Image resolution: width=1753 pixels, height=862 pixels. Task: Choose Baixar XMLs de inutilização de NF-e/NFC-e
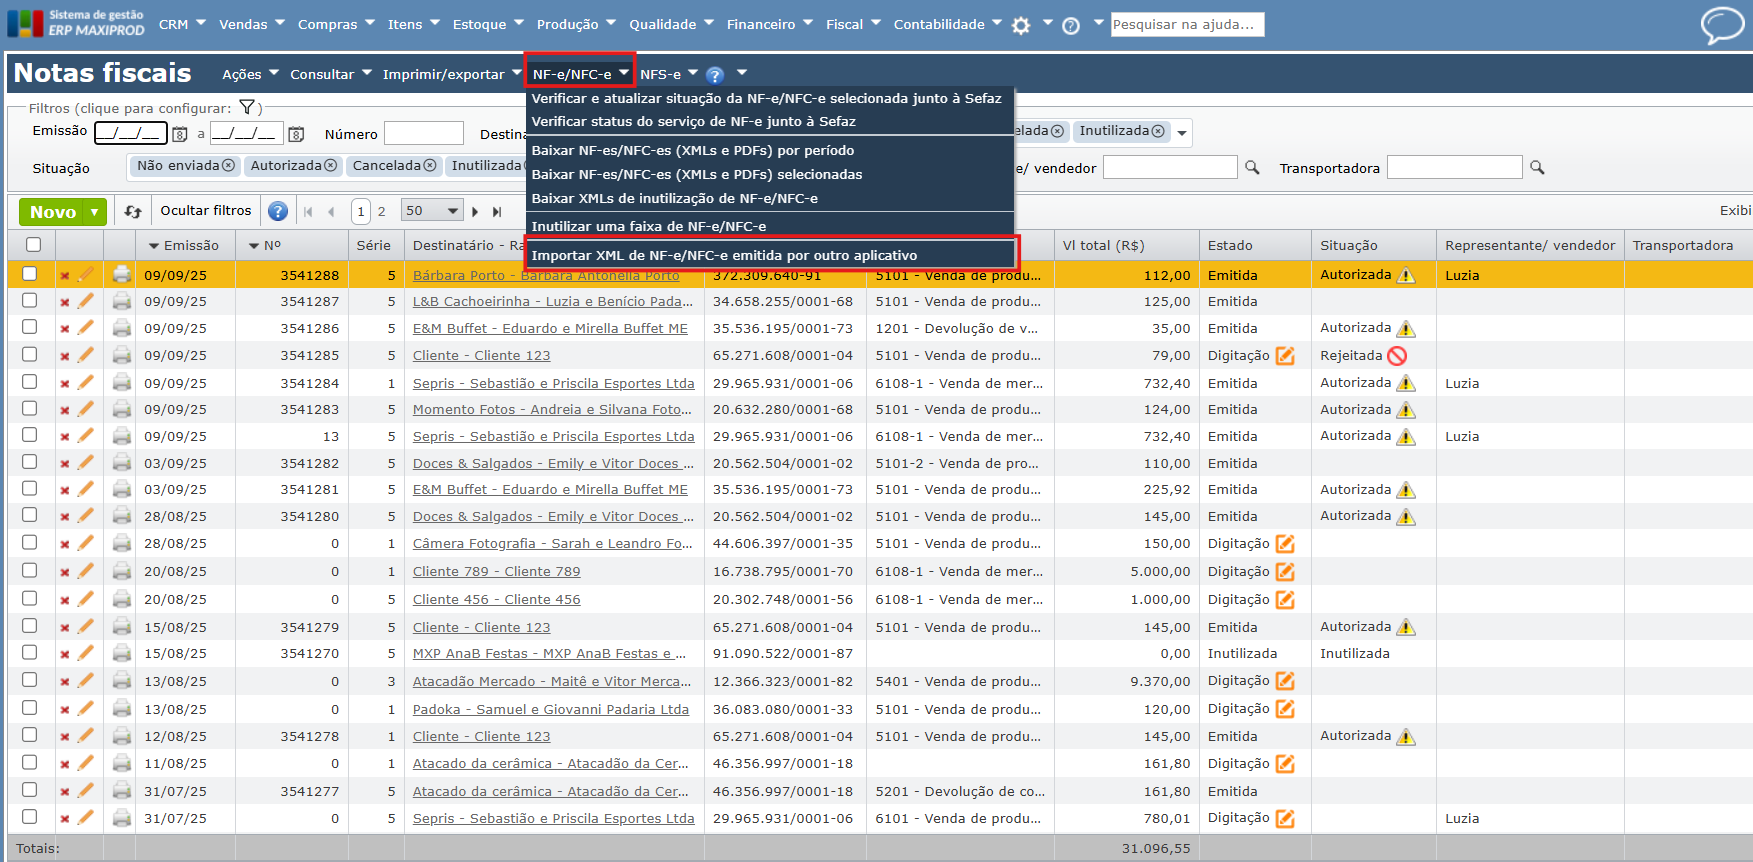point(675,198)
